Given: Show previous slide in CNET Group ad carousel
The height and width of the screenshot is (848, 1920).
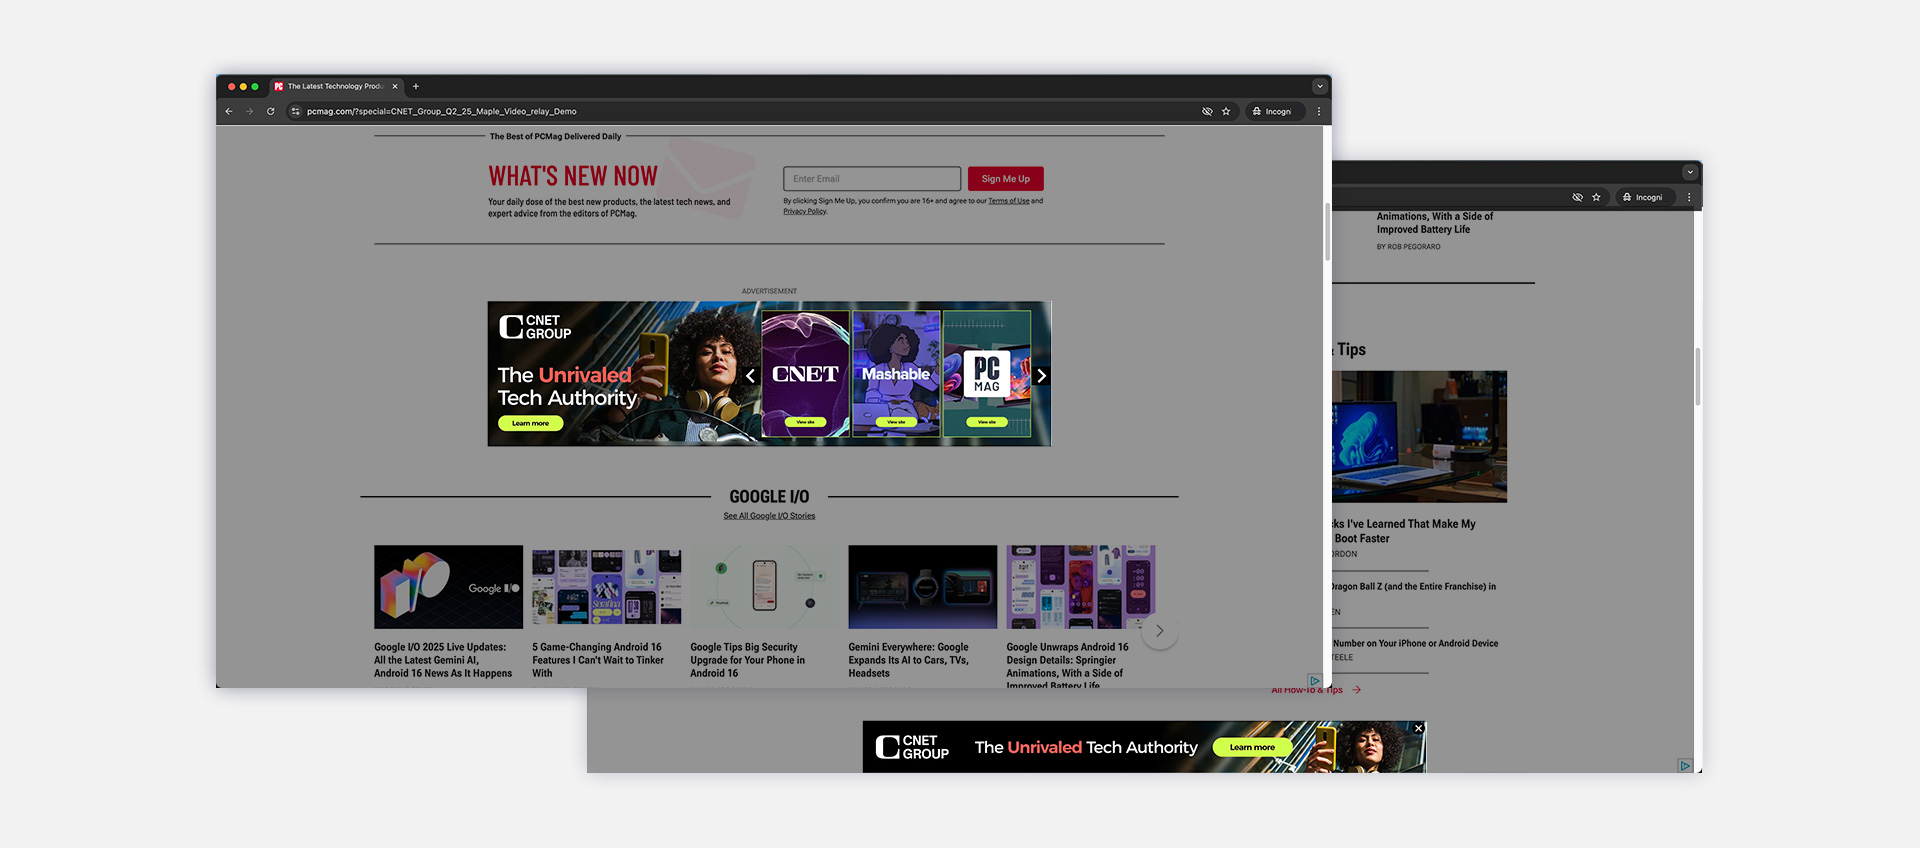Looking at the screenshot, I should click(x=750, y=376).
